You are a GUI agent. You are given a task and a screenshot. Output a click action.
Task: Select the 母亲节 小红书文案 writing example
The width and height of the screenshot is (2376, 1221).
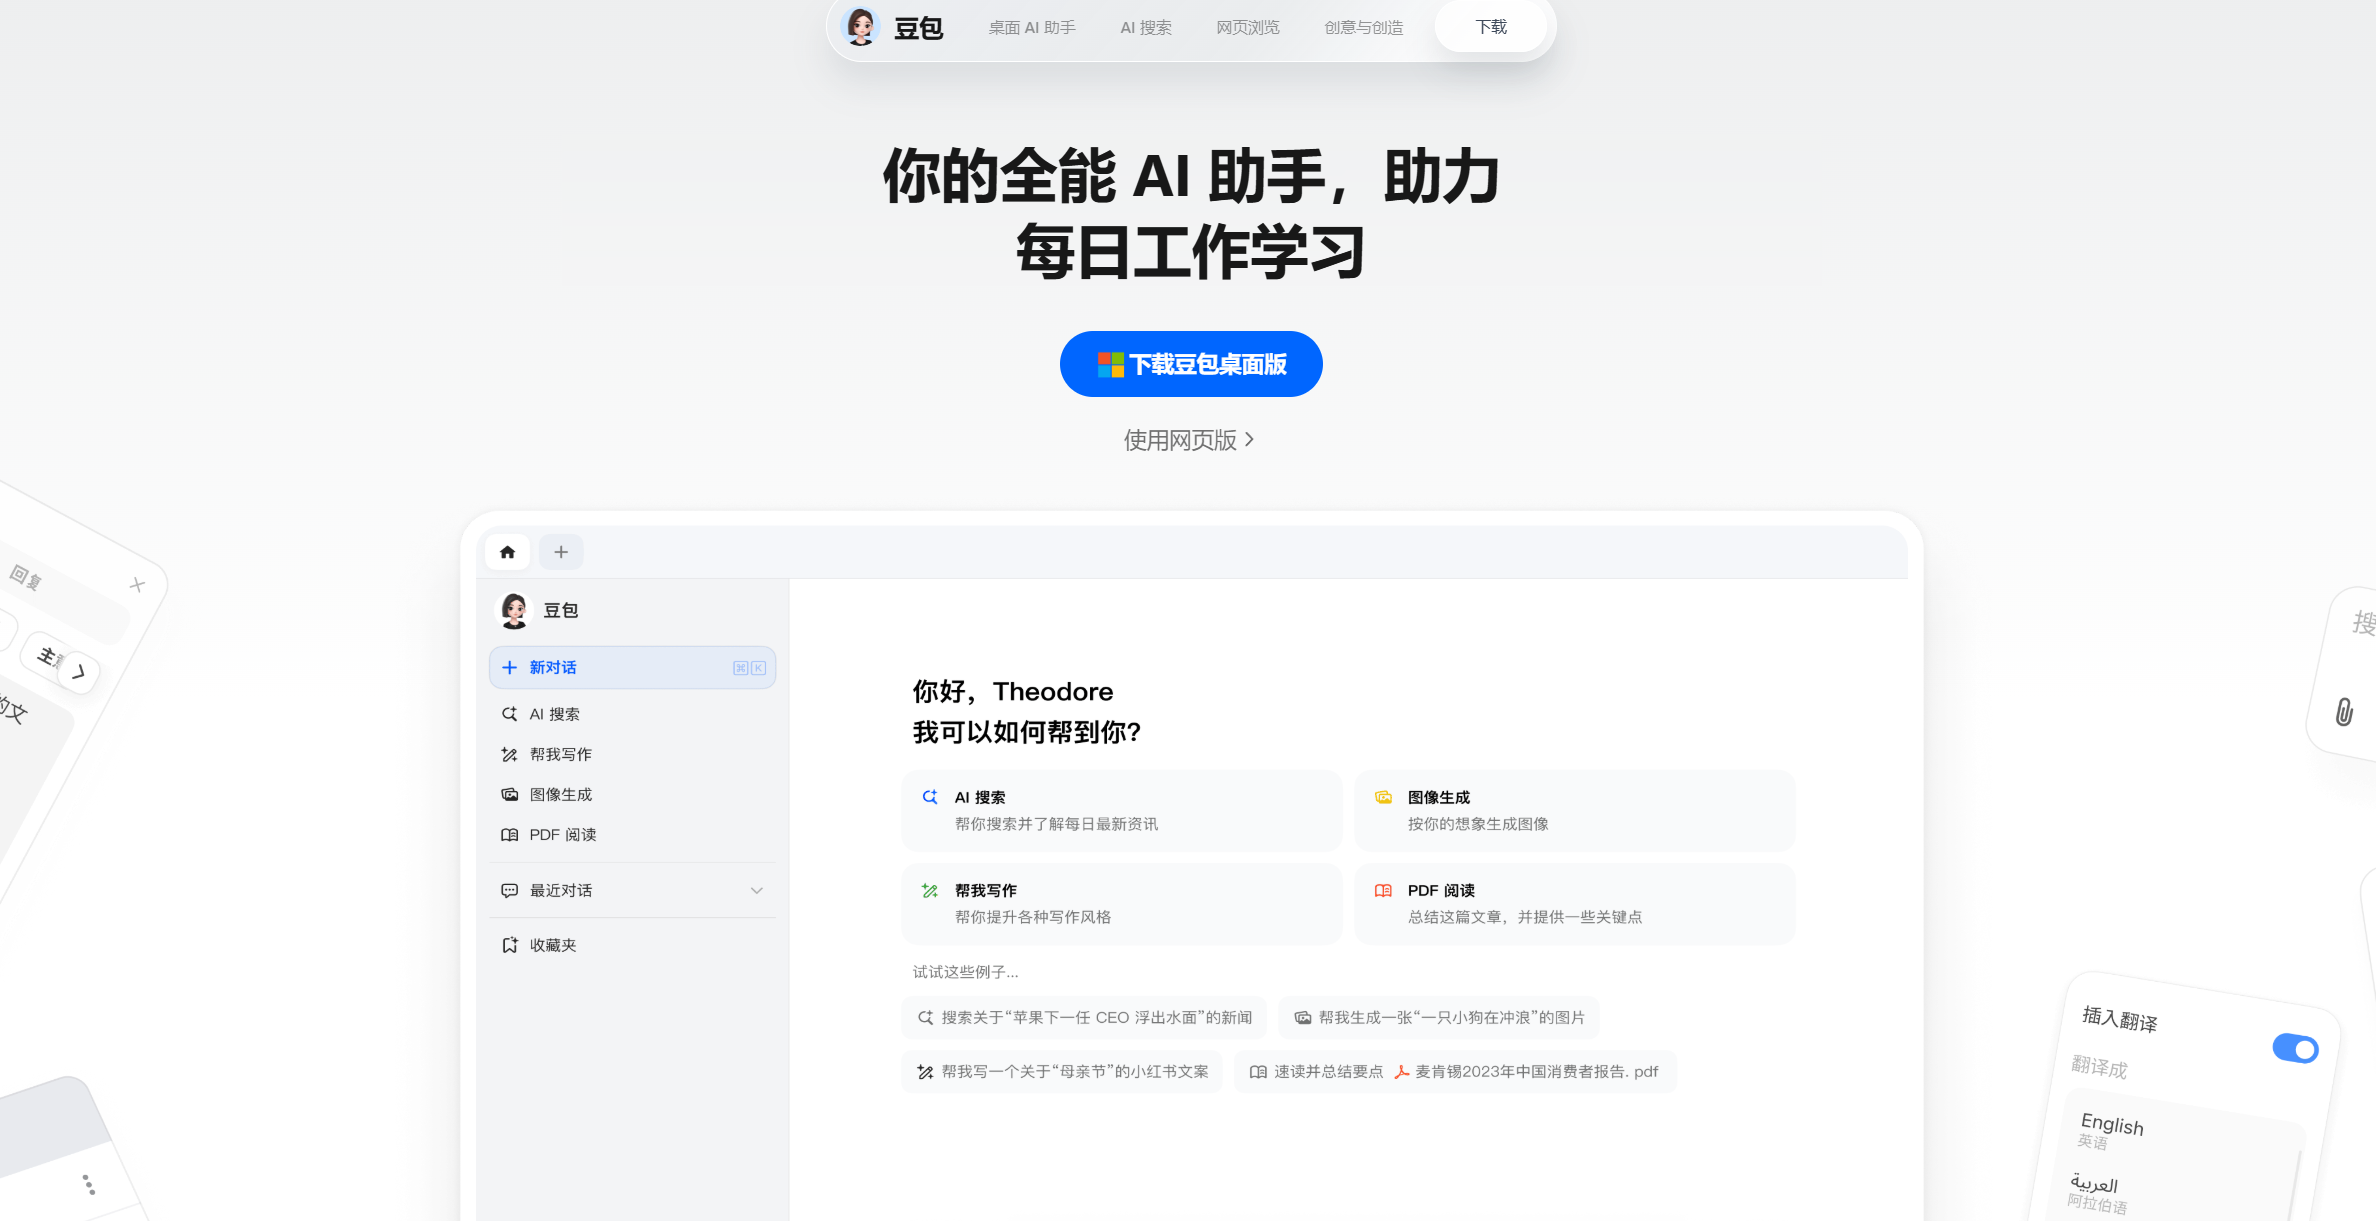1062,1071
